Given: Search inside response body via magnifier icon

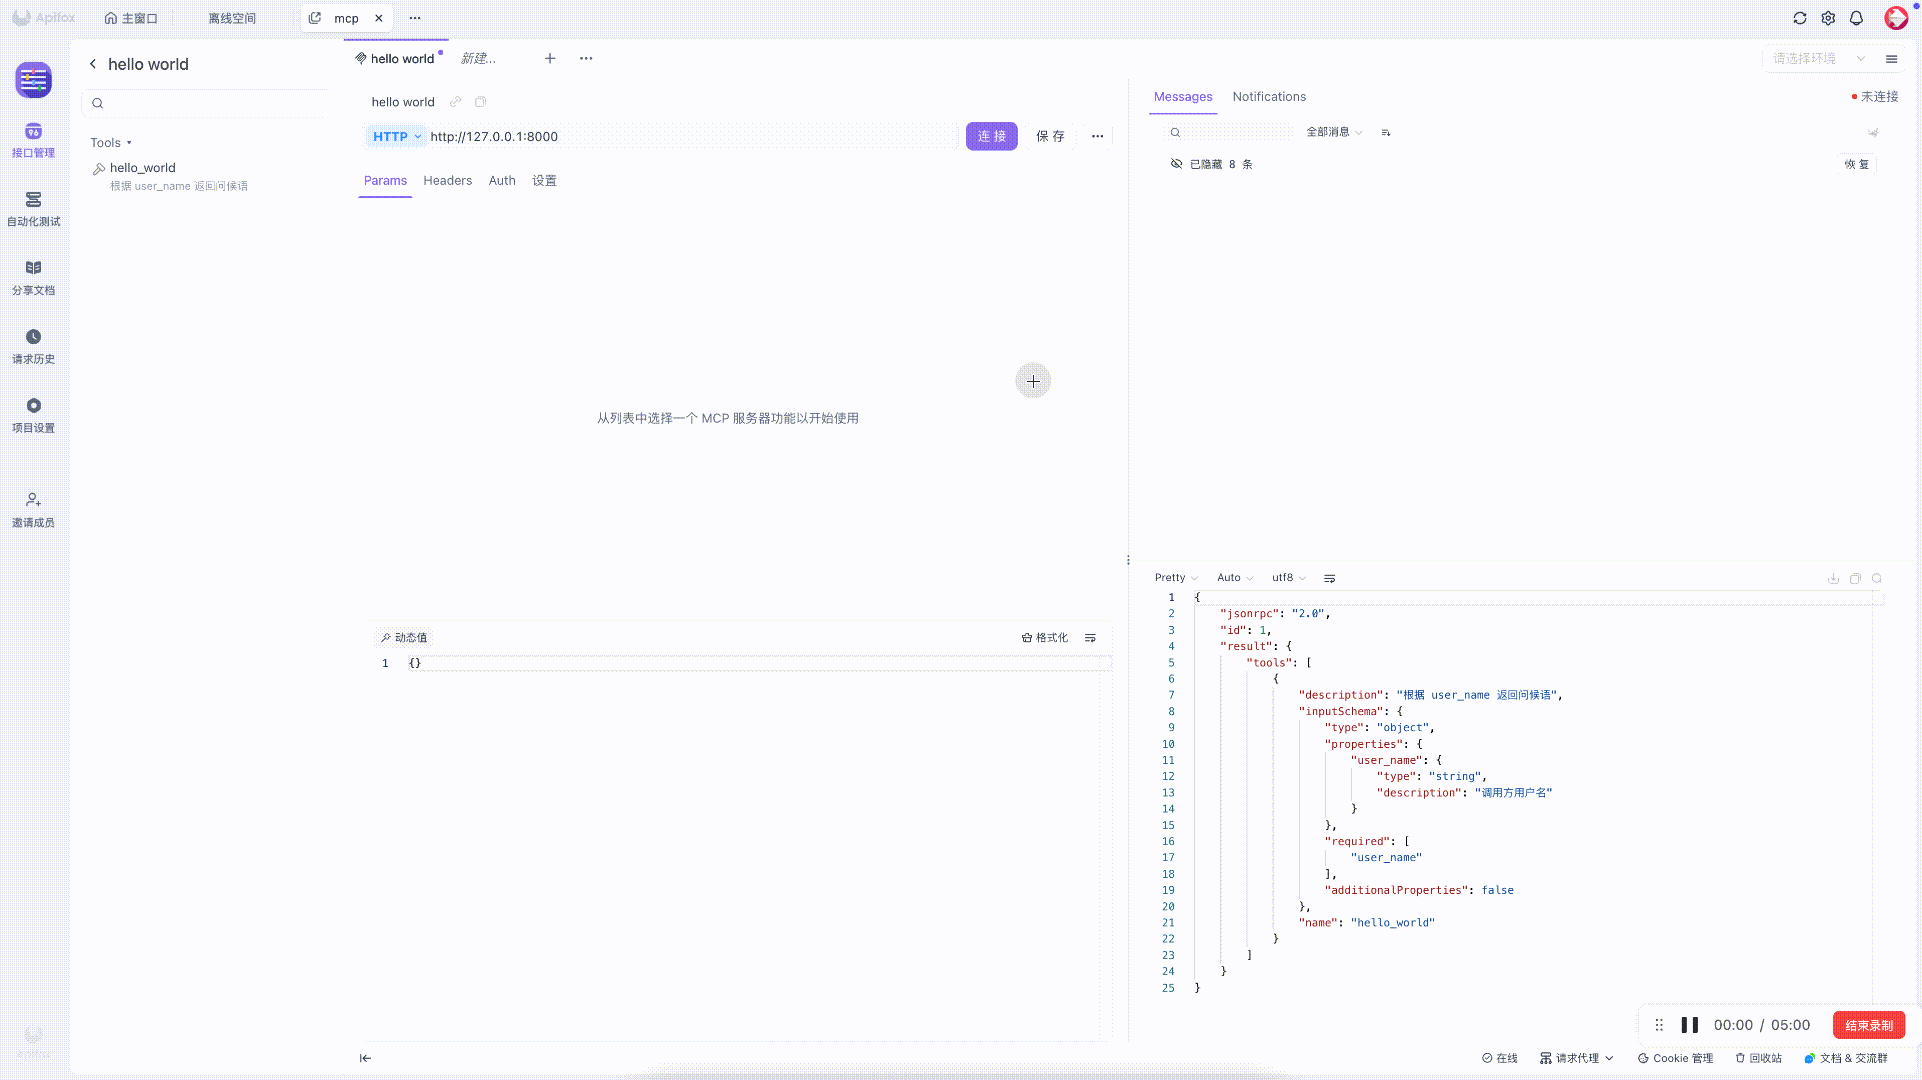Looking at the screenshot, I should pyautogui.click(x=1877, y=578).
